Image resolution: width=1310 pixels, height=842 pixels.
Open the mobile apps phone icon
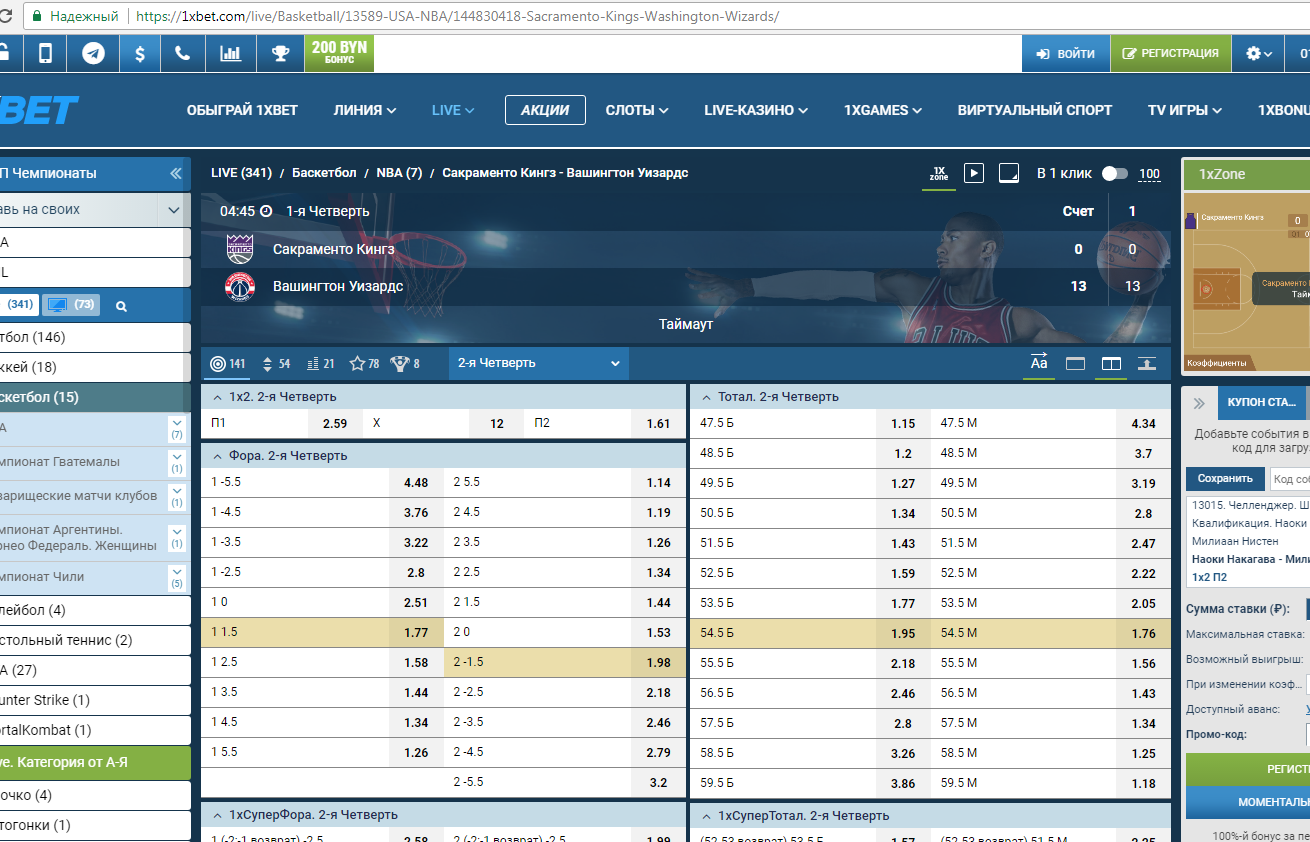click(x=45, y=53)
